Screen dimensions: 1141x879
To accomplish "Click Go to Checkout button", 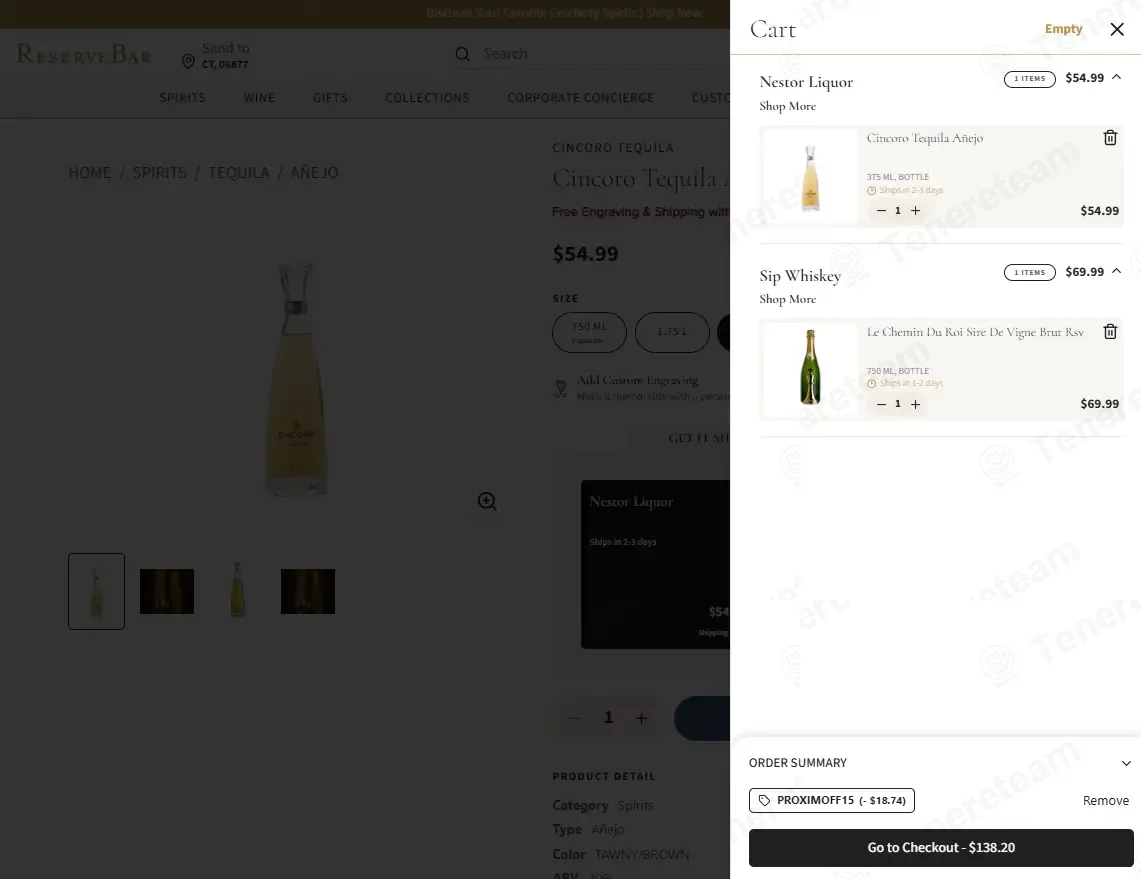I will (x=941, y=848).
